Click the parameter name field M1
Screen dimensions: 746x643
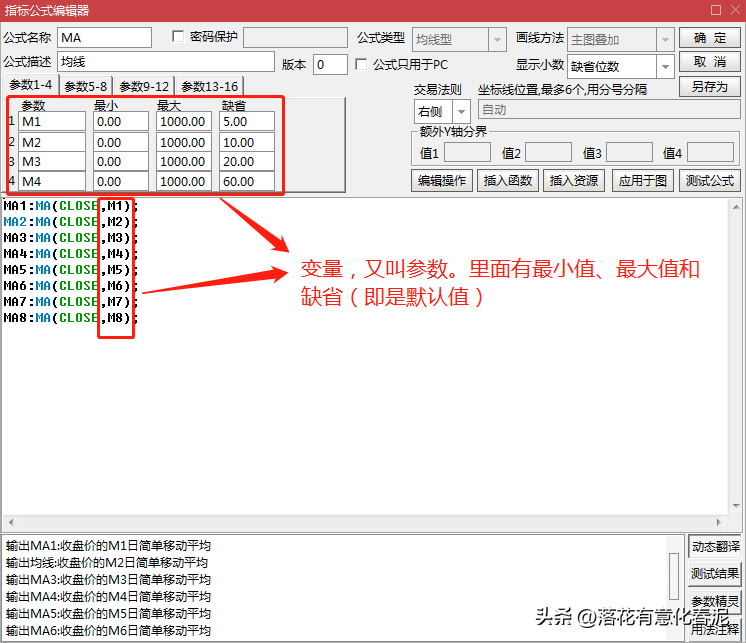click(x=52, y=121)
